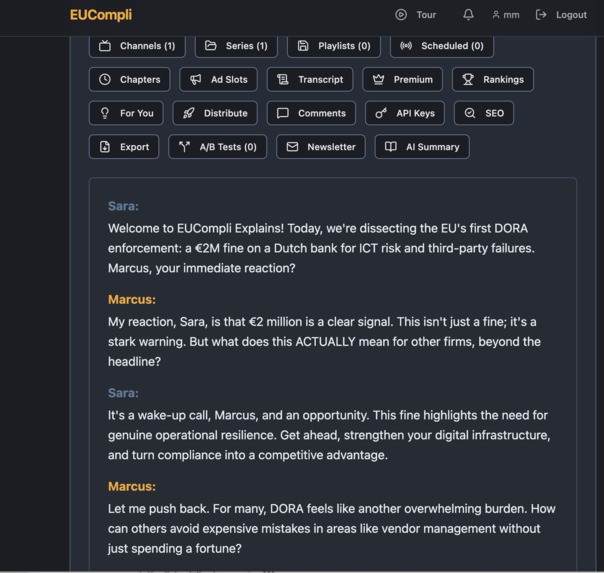The height and width of the screenshot is (573, 604).
Task: Click the envelope icon on Newsletter
Action: tap(292, 147)
